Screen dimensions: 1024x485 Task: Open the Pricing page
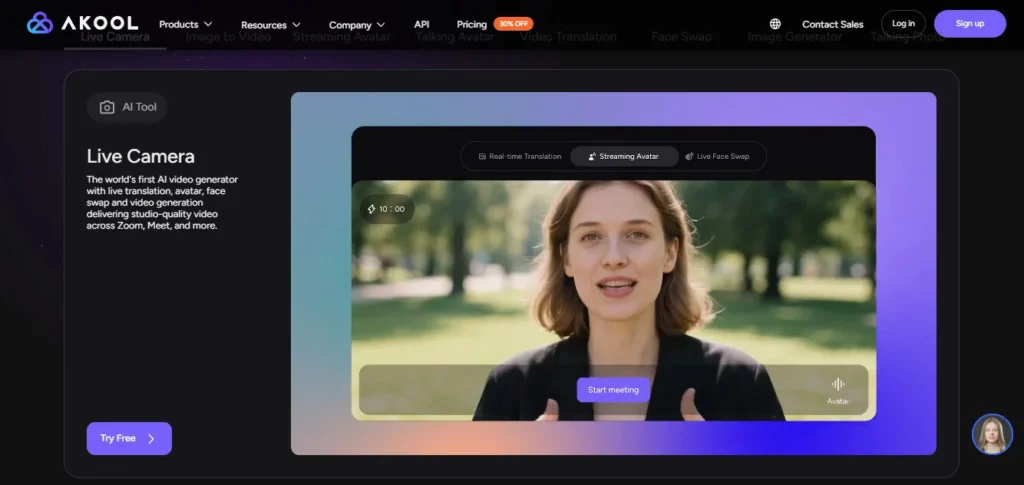pyautogui.click(x=471, y=24)
